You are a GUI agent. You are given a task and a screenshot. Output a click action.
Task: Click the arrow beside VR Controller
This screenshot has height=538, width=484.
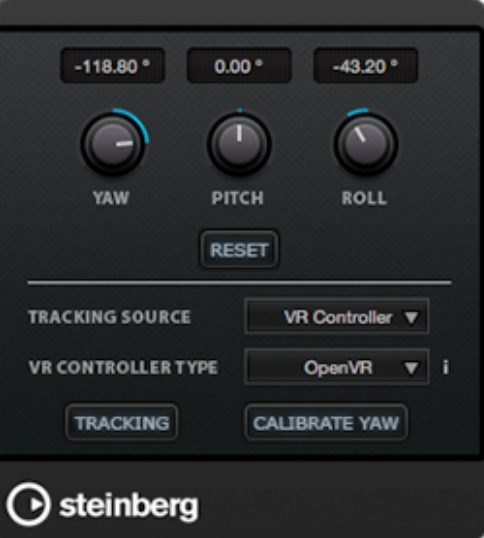[x=411, y=317]
